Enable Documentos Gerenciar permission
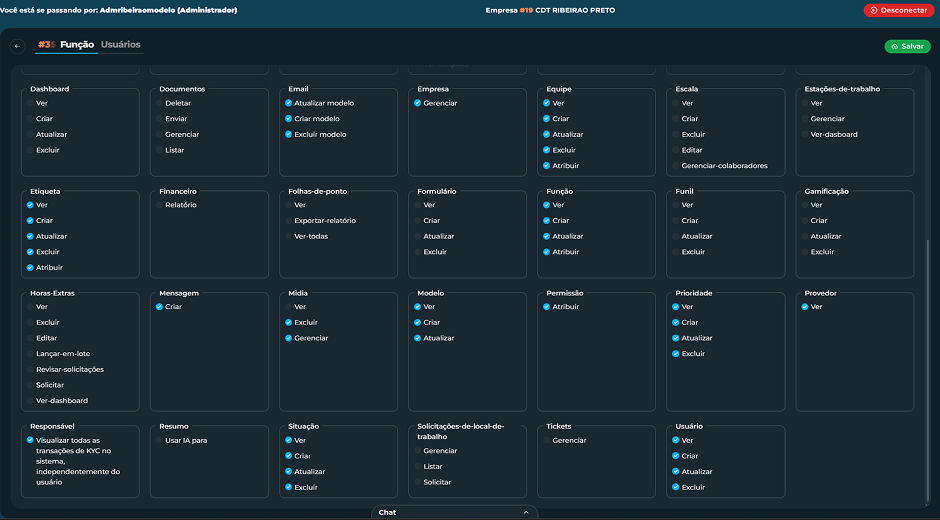 point(159,134)
